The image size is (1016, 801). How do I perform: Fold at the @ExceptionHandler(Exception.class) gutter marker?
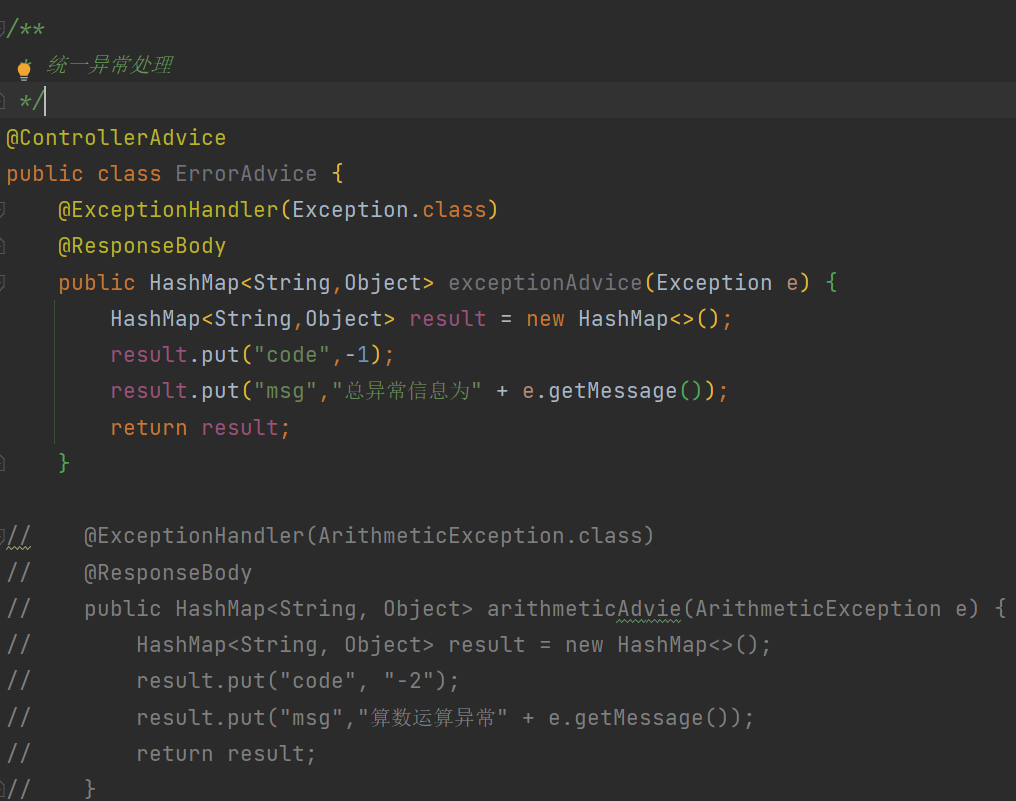pos(3,210)
